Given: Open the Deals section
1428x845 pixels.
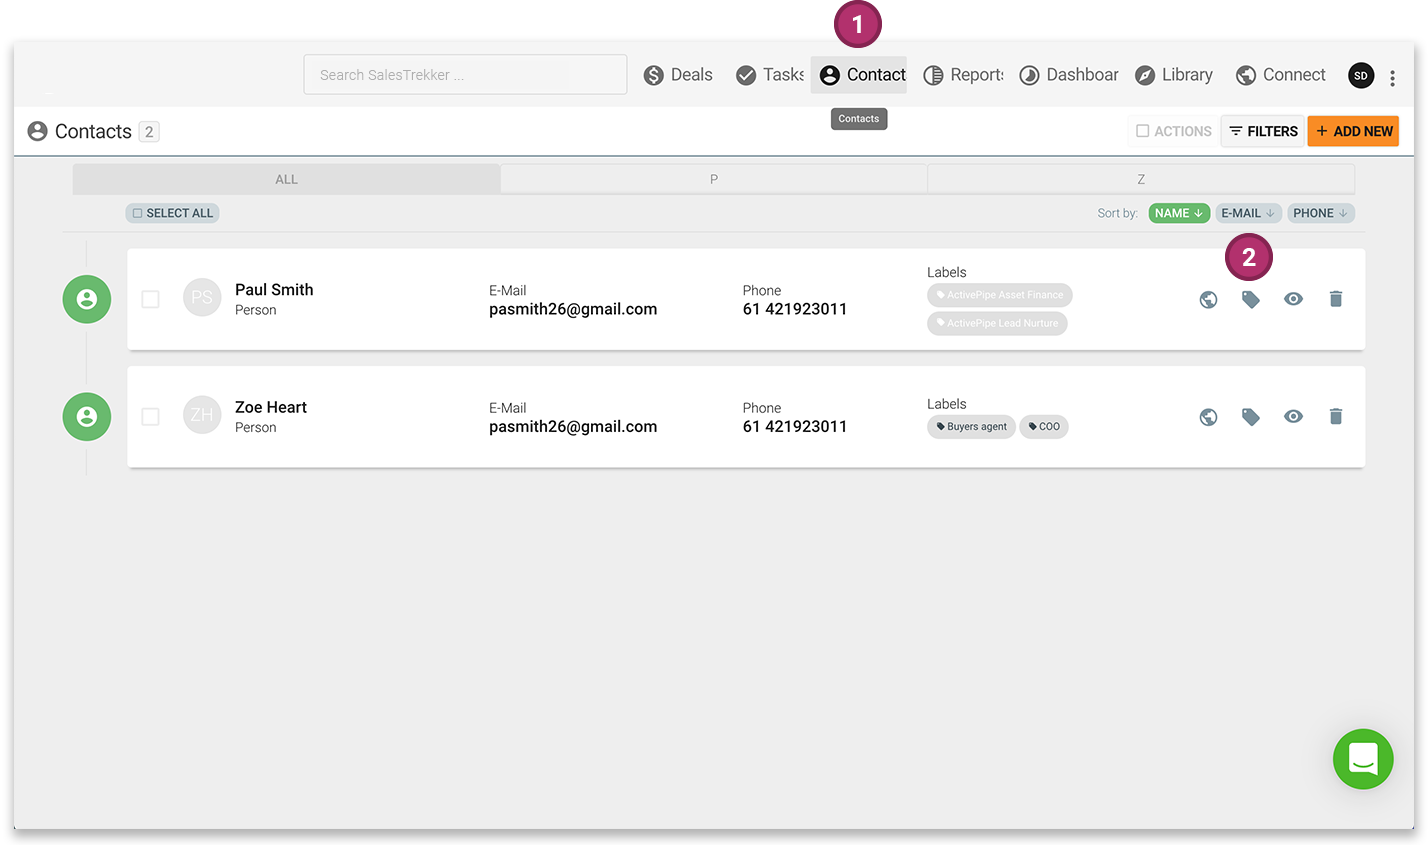Looking at the screenshot, I should pos(678,75).
